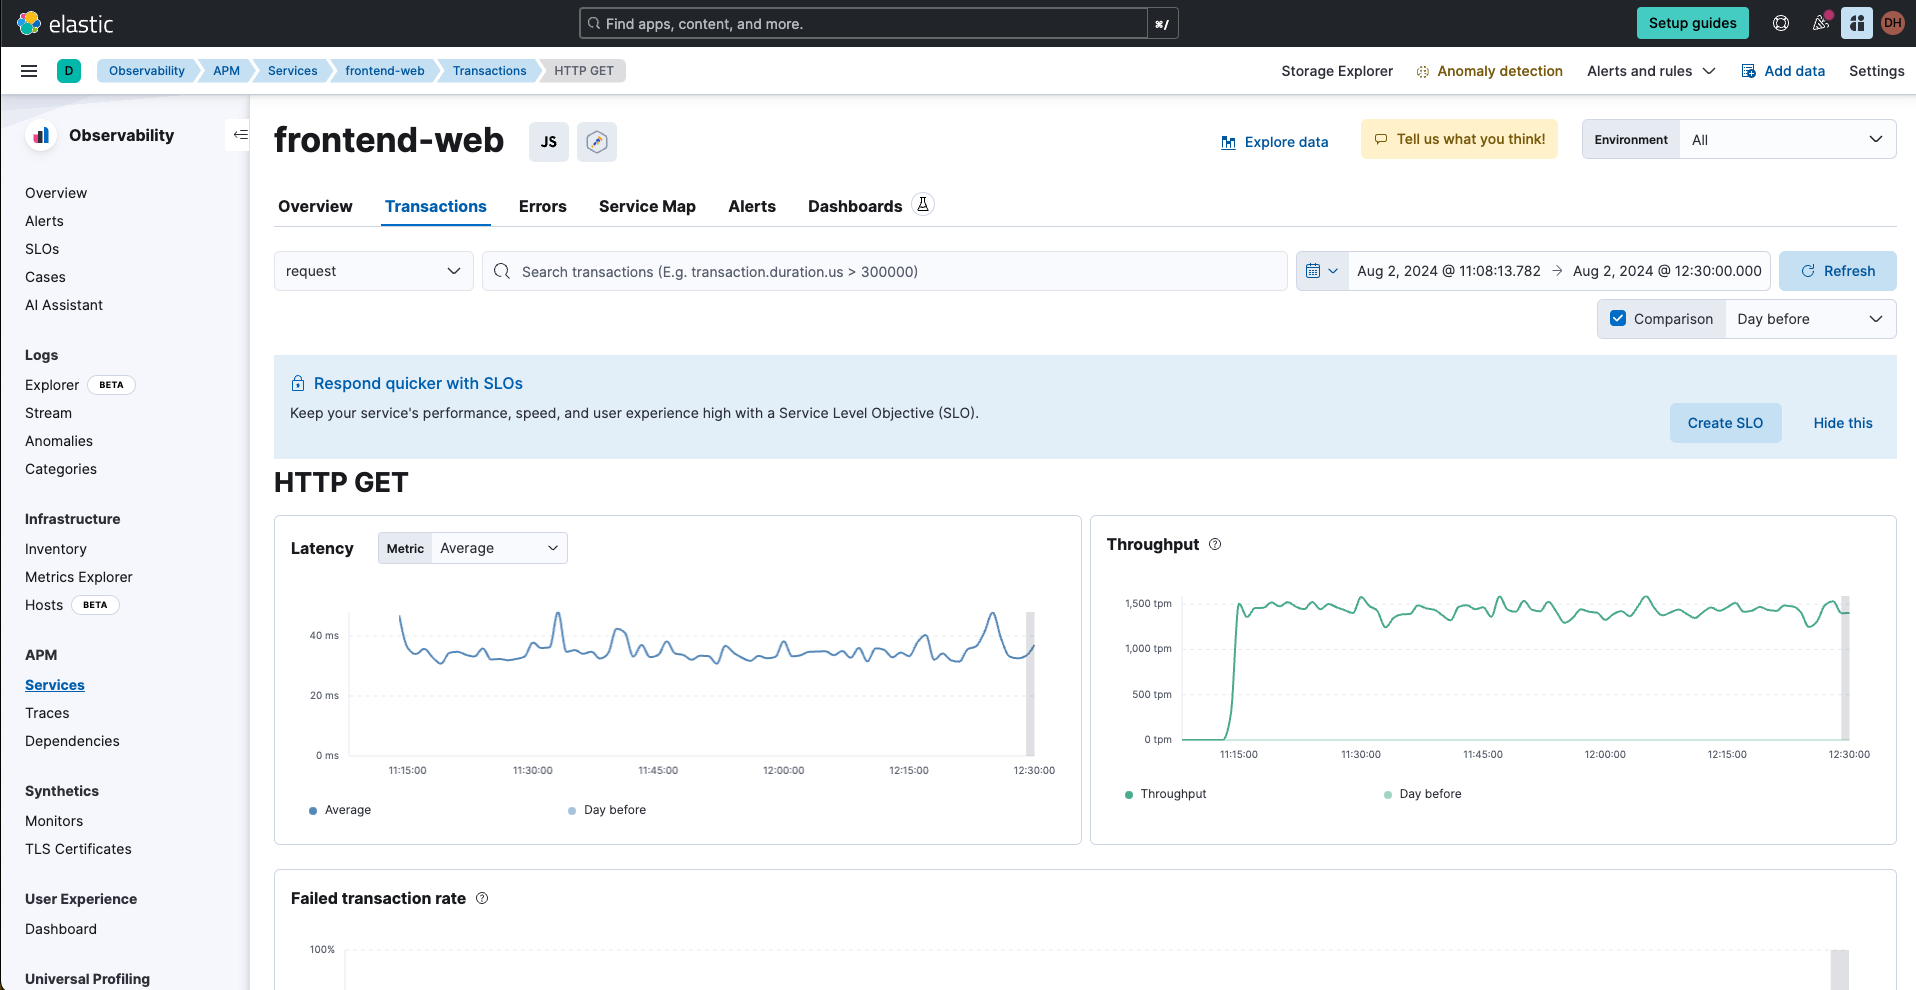Click the Throughput info tooltip icon

coord(1215,544)
